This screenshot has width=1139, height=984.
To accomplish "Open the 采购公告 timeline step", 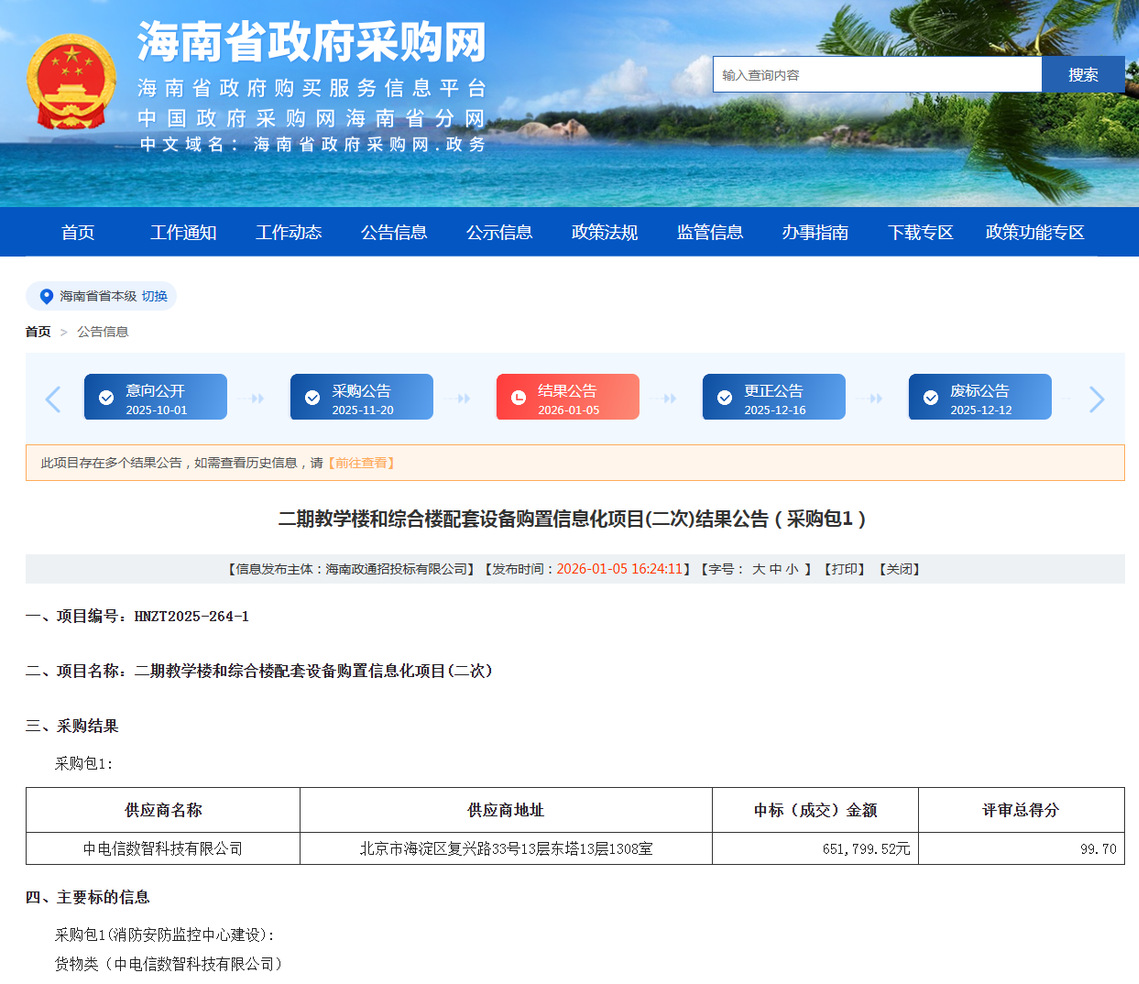I will coord(361,398).
